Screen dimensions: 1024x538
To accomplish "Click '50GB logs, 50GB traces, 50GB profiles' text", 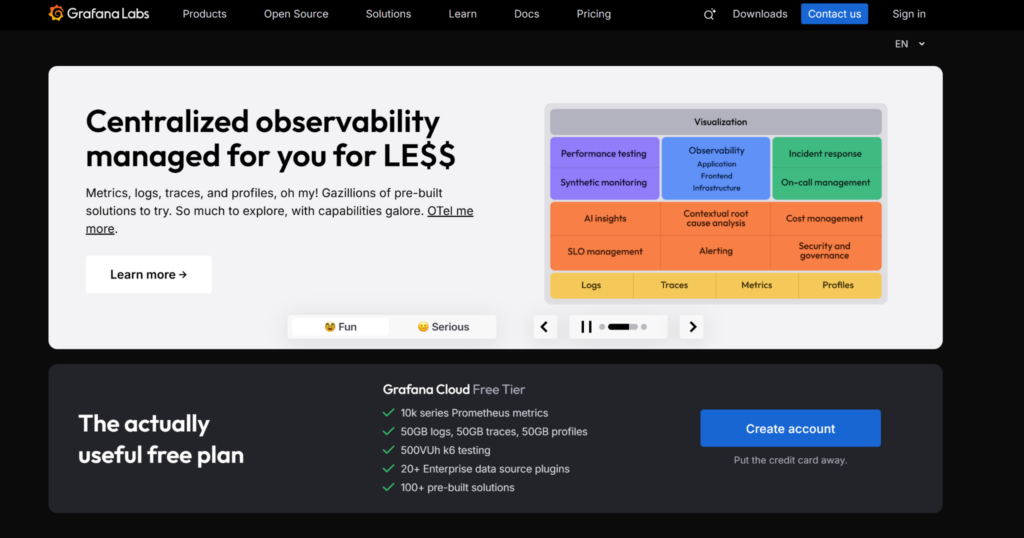I will point(494,432).
